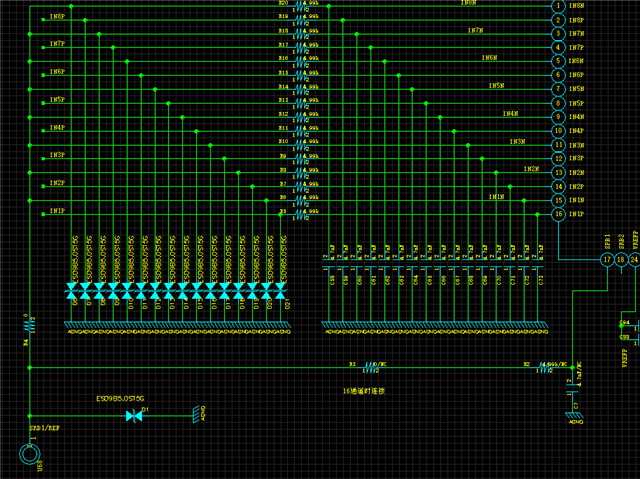Select connector pin 3 circle
The height and width of the screenshot is (479, 640).
click(x=558, y=33)
